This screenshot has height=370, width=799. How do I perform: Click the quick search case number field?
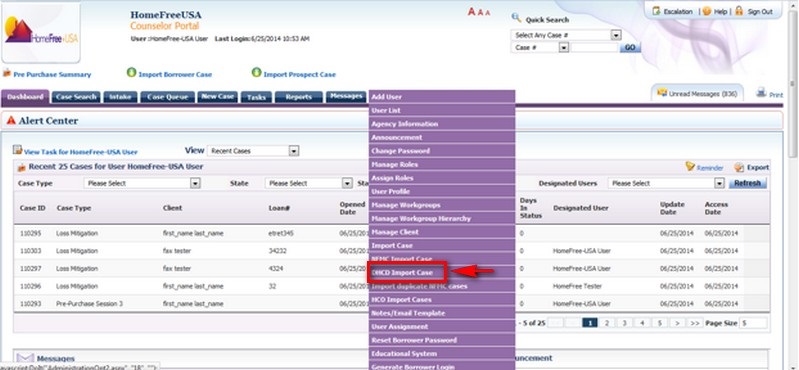click(x=594, y=47)
